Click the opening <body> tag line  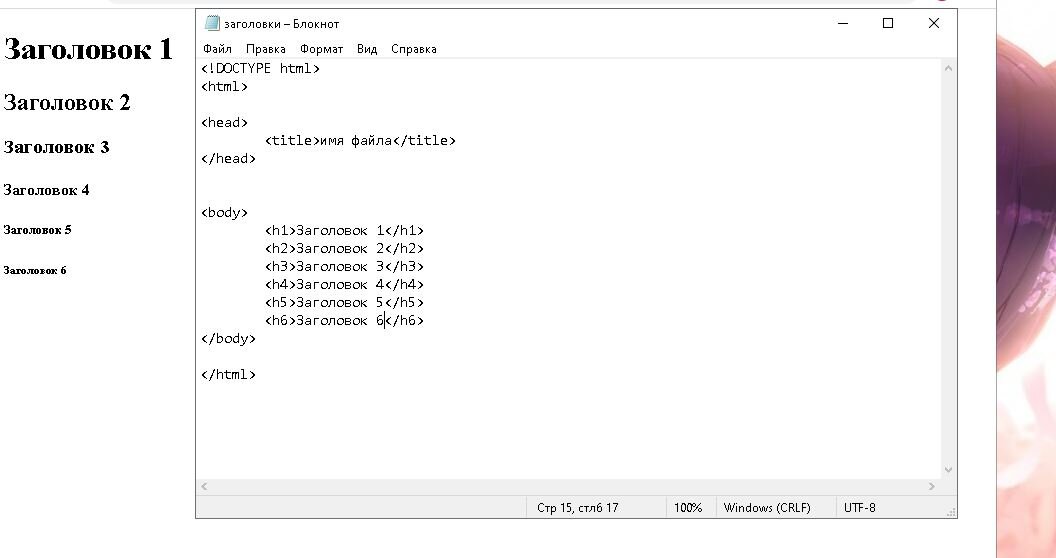tap(224, 213)
